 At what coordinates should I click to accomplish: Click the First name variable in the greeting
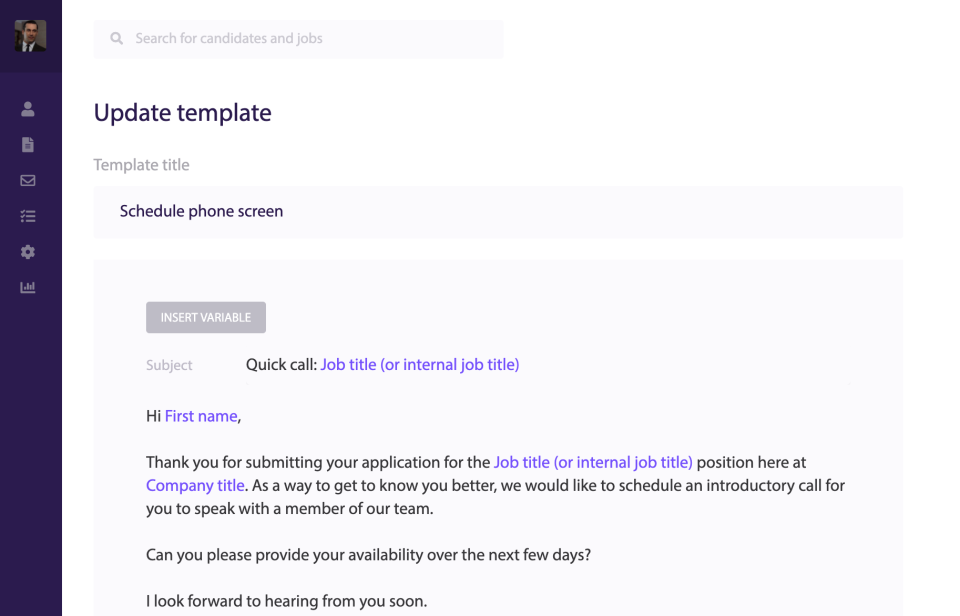click(200, 415)
